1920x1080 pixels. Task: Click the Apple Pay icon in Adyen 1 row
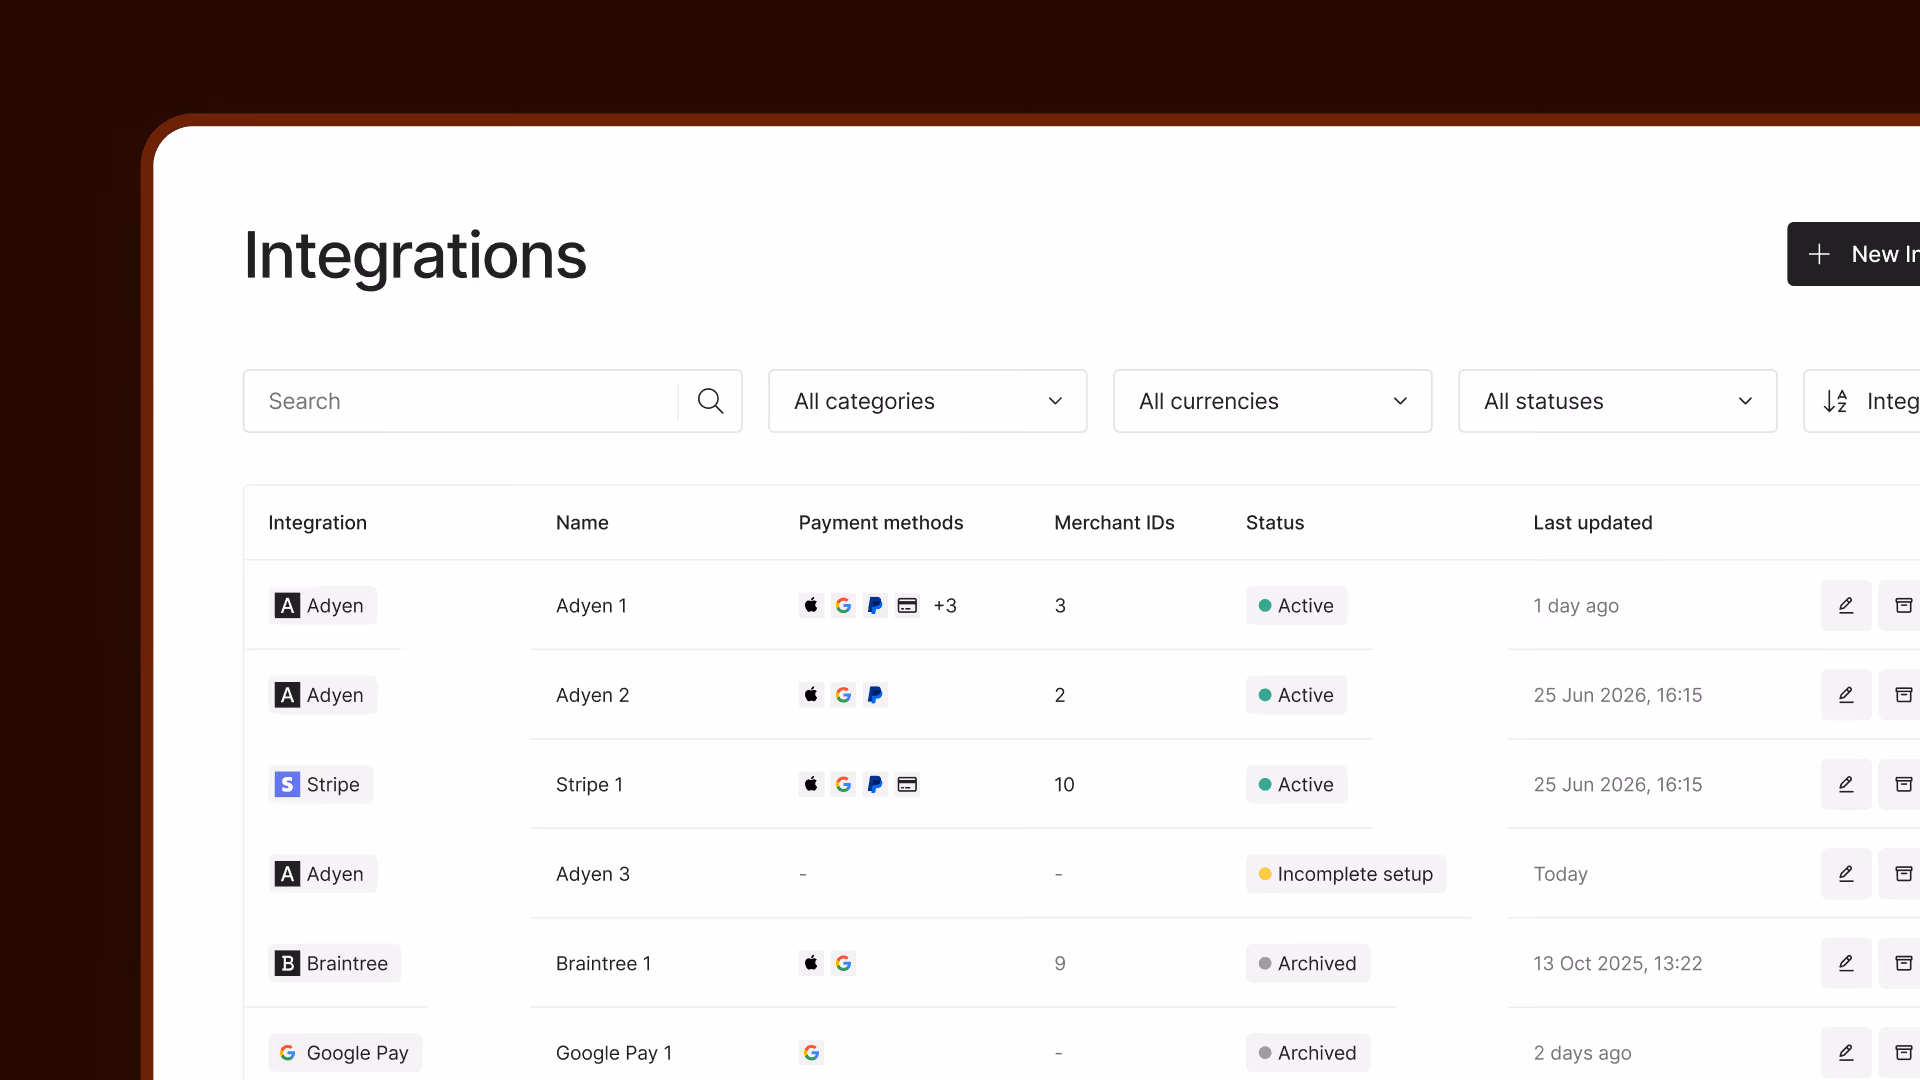pos(811,605)
